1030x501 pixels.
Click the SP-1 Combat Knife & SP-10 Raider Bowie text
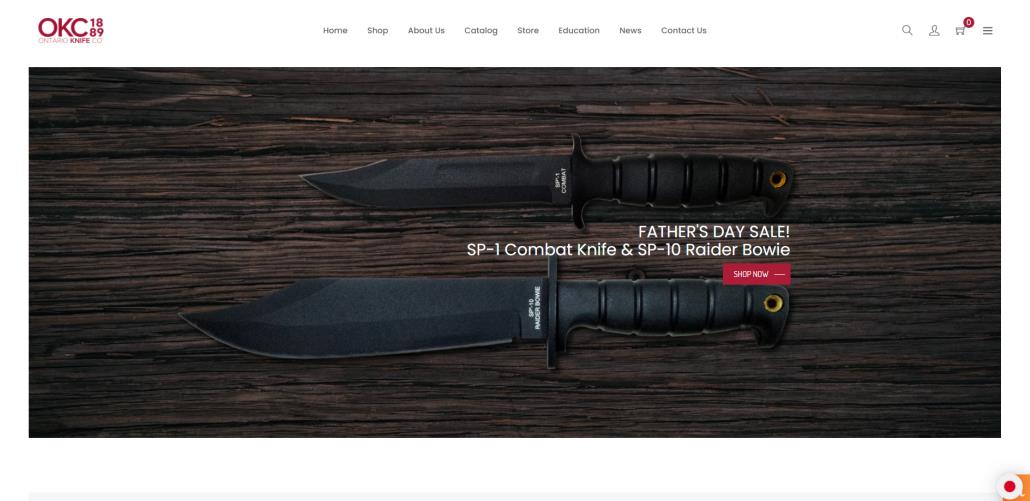coord(629,250)
